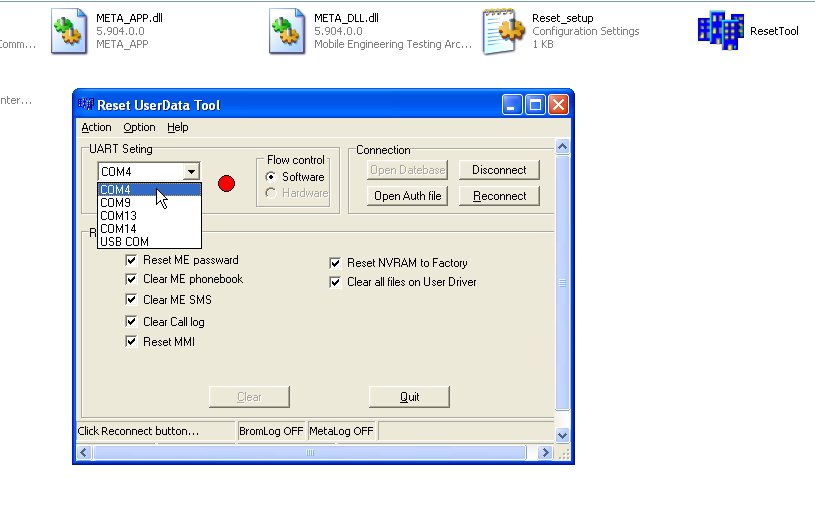Select Hardware flow control radio button
815x513 pixels.
(270, 193)
